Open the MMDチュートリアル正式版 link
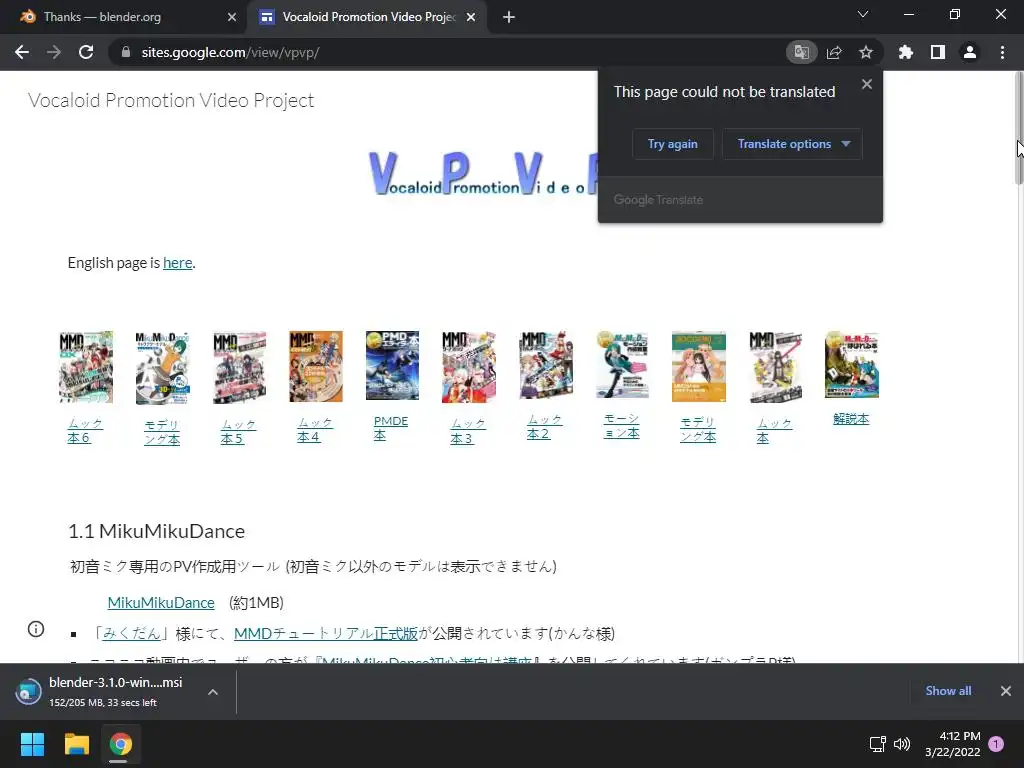The width and height of the screenshot is (1024, 768). point(325,633)
